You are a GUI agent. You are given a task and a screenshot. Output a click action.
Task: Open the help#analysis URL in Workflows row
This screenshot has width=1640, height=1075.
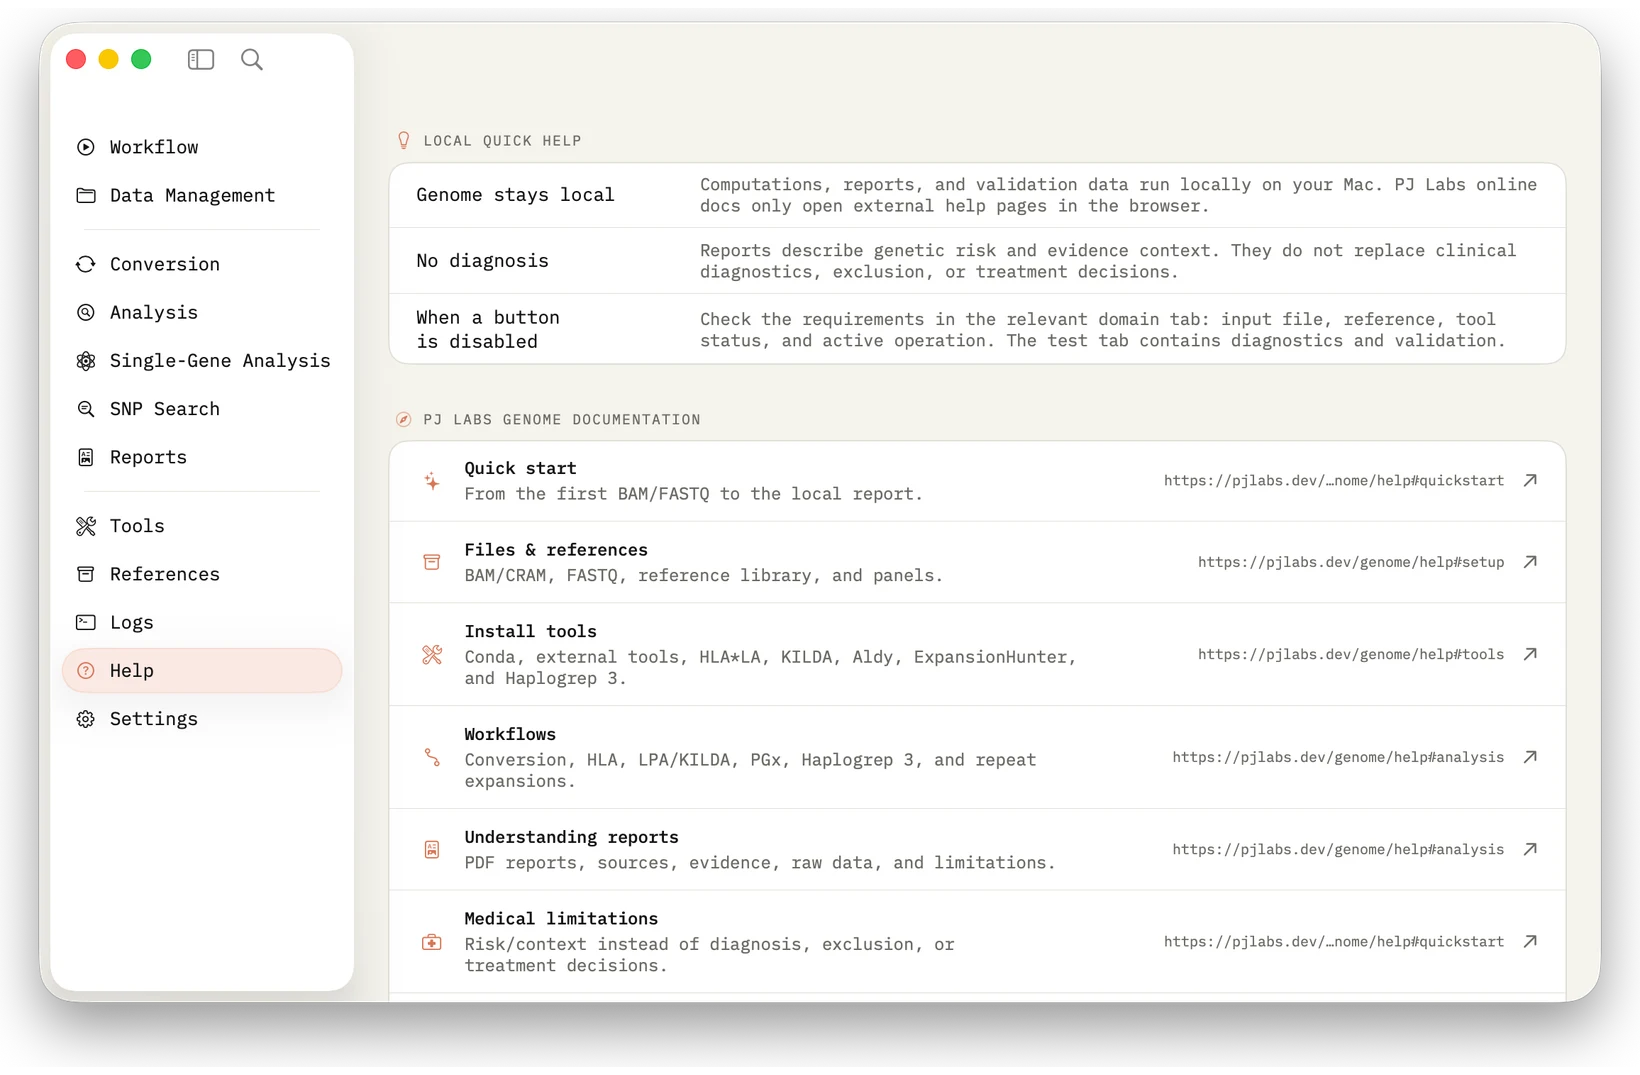coord(1338,757)
